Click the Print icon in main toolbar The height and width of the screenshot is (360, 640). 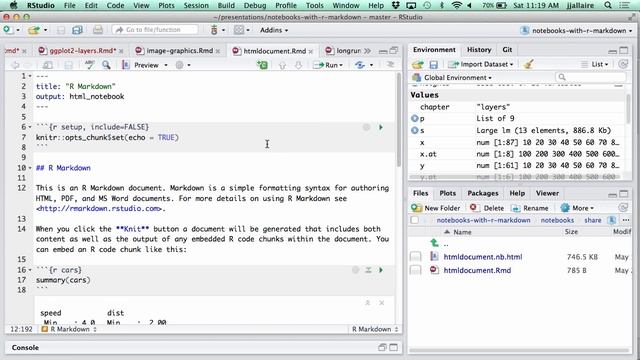[98, 30]
